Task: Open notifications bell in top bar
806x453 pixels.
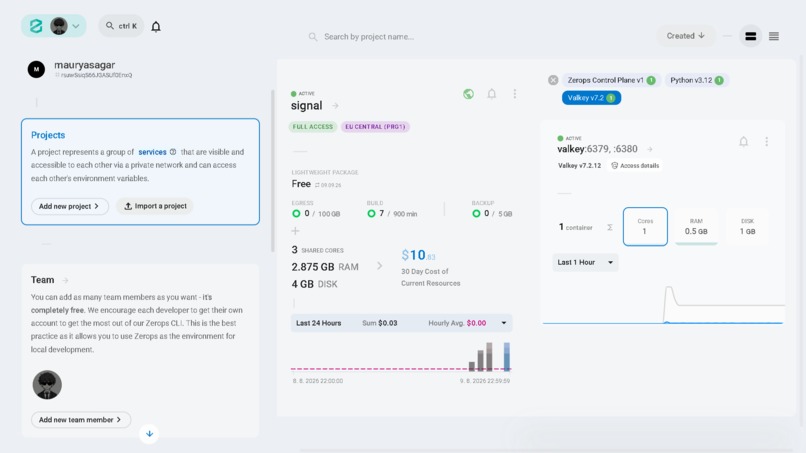Action: click(156, 27)
